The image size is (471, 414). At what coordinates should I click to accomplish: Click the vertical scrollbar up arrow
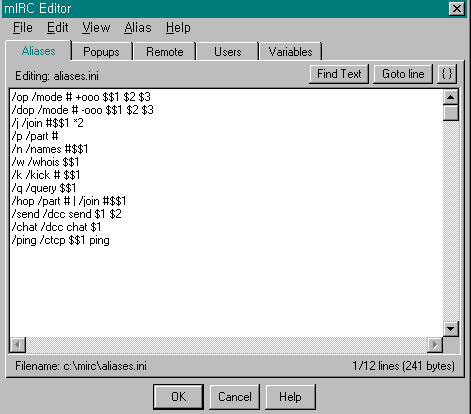(x=451, y=97)
